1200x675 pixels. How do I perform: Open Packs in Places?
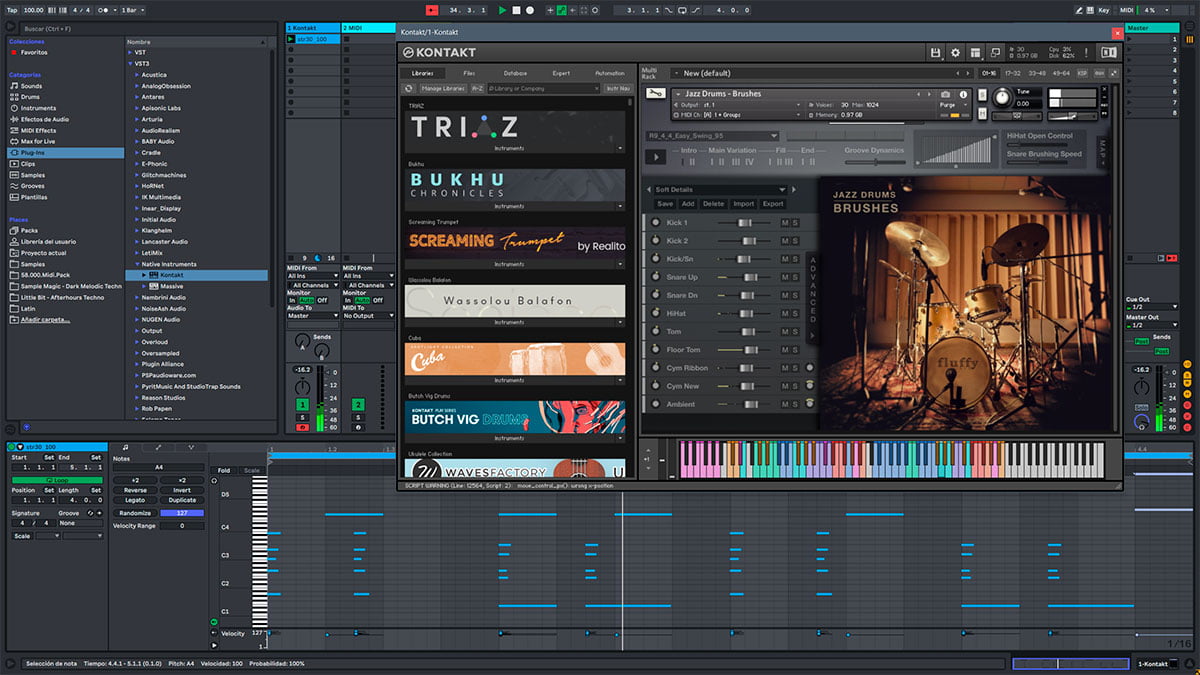coord(29,230)
